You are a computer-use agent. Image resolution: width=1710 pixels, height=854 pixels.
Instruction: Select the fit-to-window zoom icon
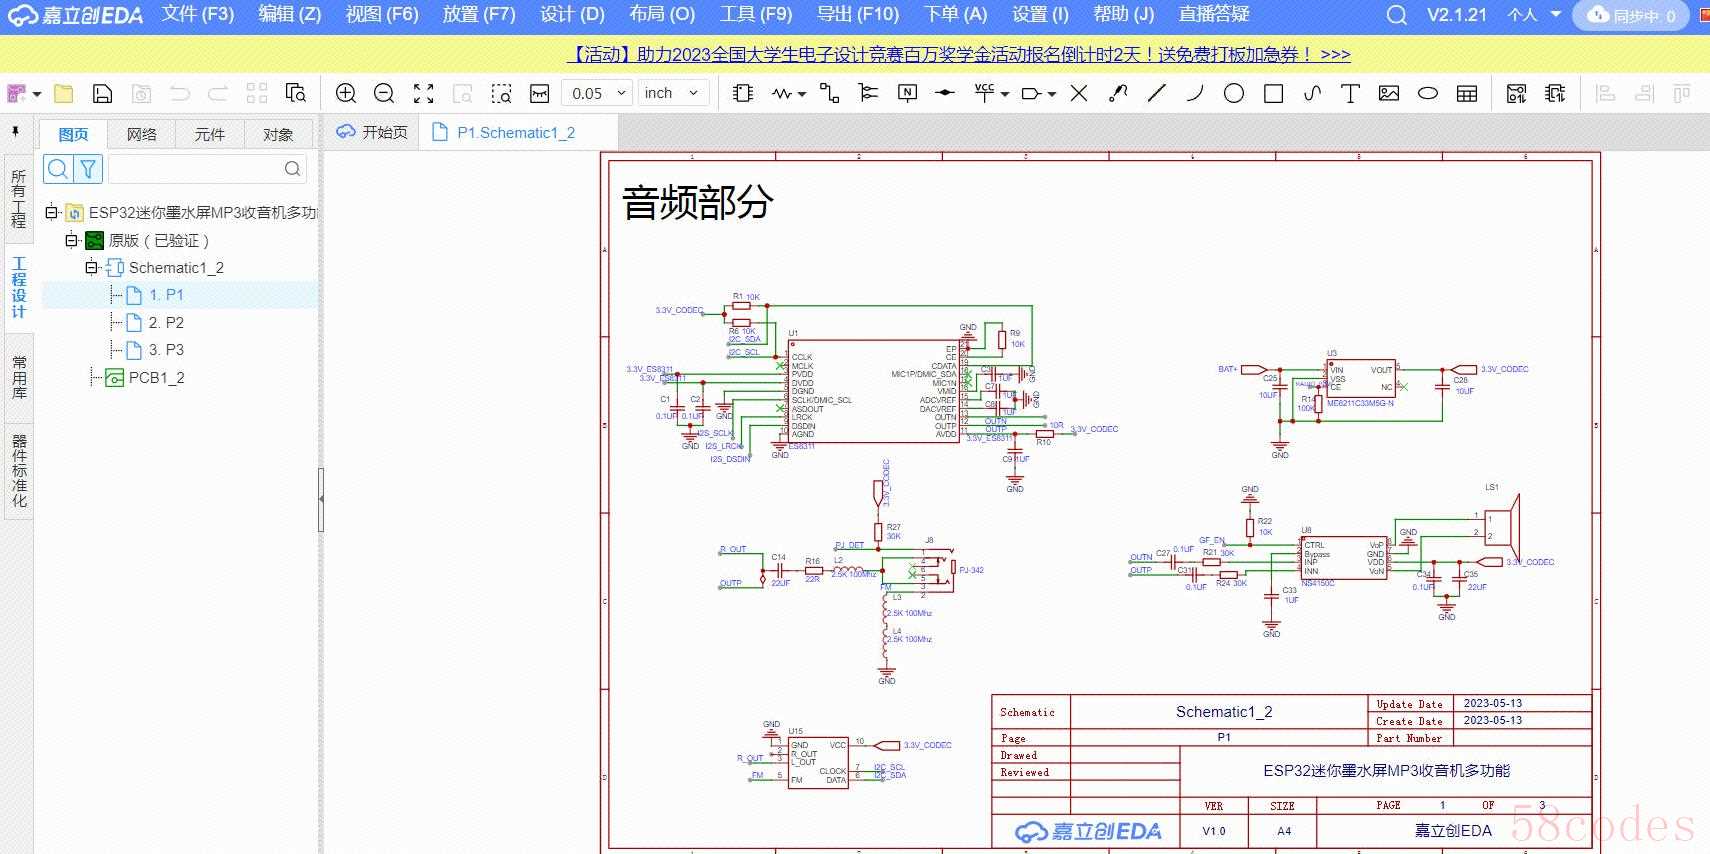[x=424, y=93]
